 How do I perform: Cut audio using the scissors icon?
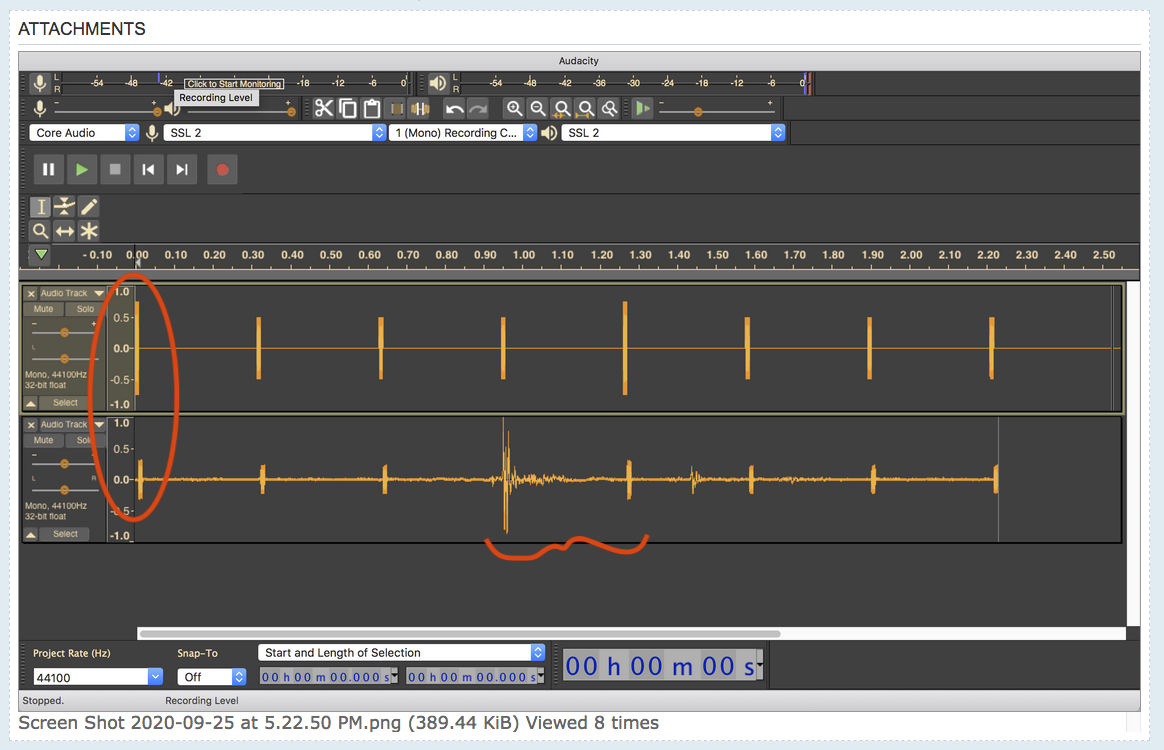[324, 107]
